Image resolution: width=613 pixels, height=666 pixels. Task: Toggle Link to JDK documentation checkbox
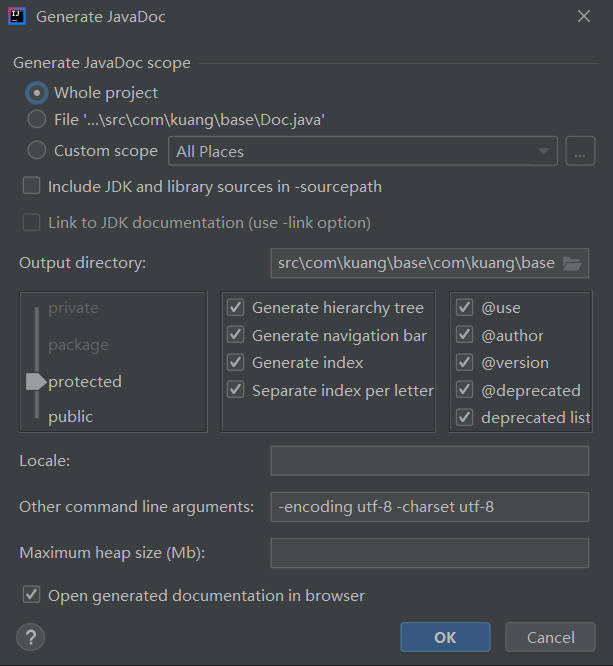coord(31,222)
